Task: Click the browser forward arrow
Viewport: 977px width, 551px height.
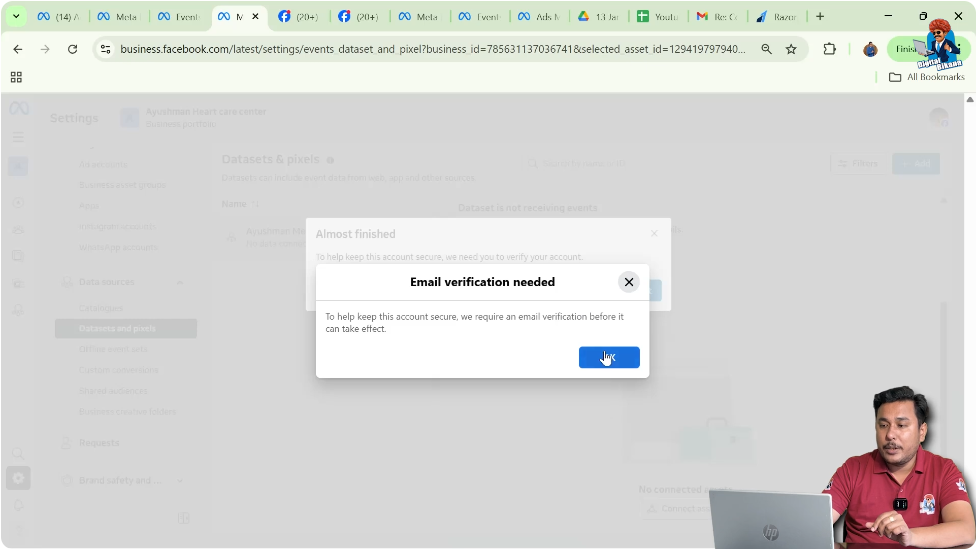Action: 45,49
